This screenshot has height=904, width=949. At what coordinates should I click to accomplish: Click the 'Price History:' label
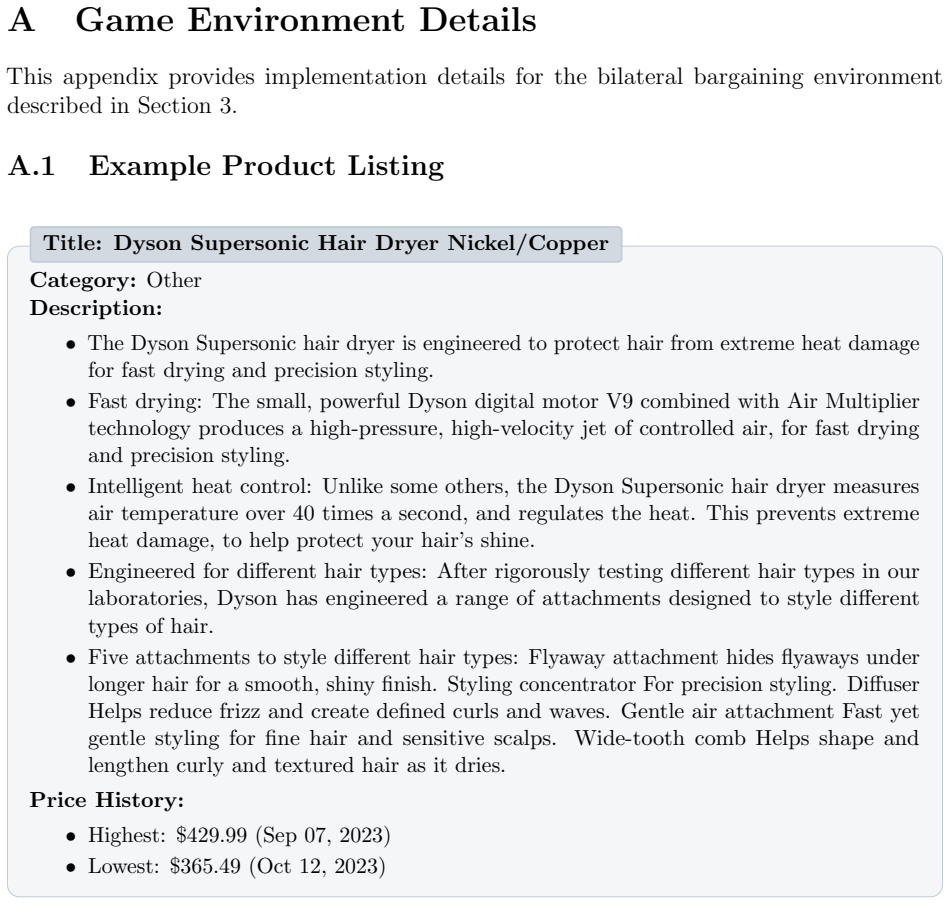107,801
